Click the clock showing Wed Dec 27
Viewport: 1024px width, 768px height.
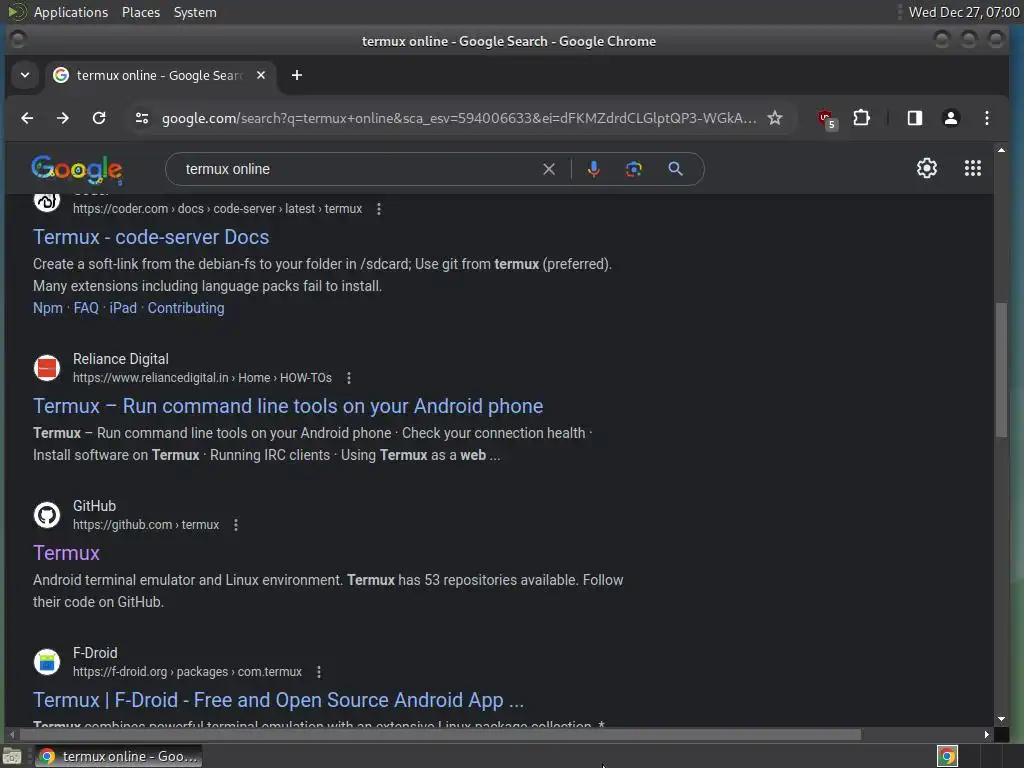click(963, 12)
